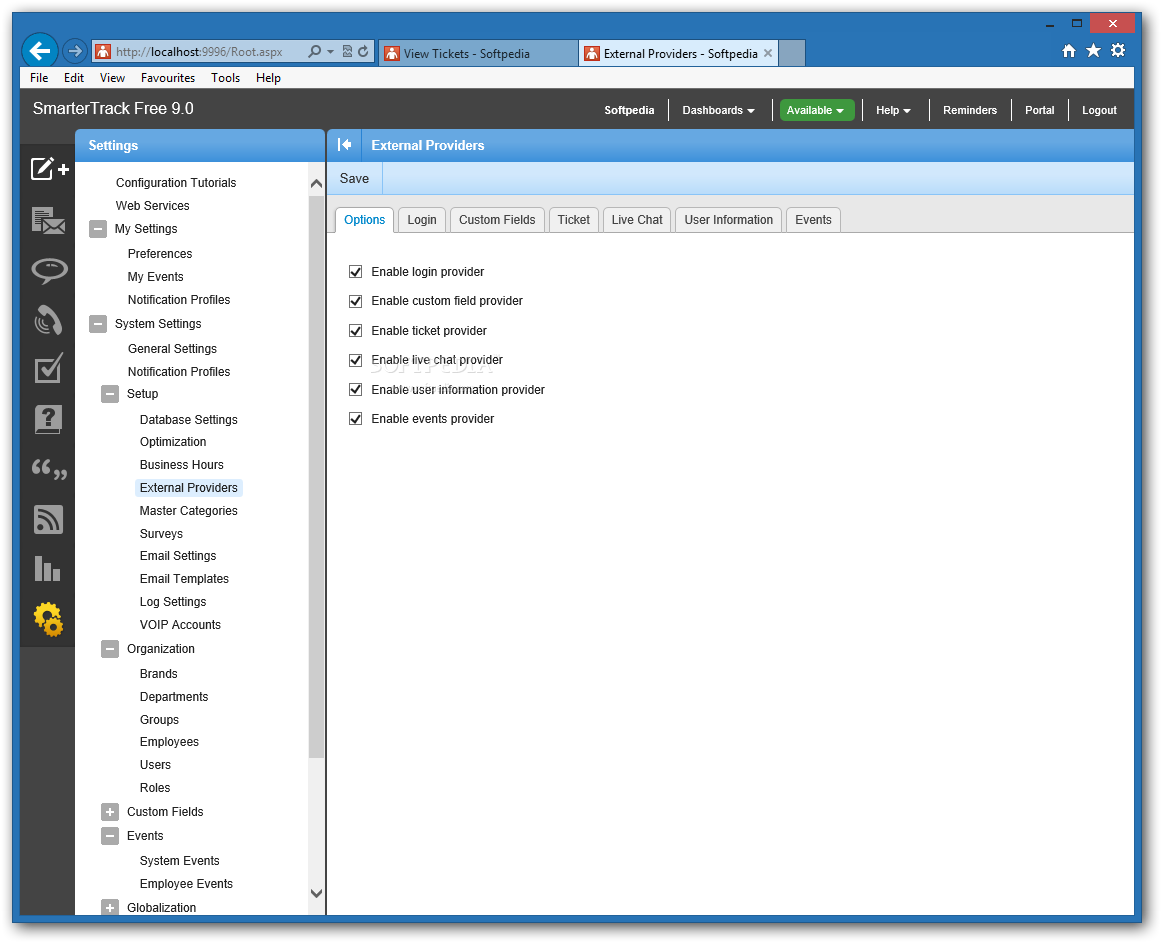The width and height of the screenshot is (1162, 943).
Task: Switch to the Ticket tab
Action: 574,220
